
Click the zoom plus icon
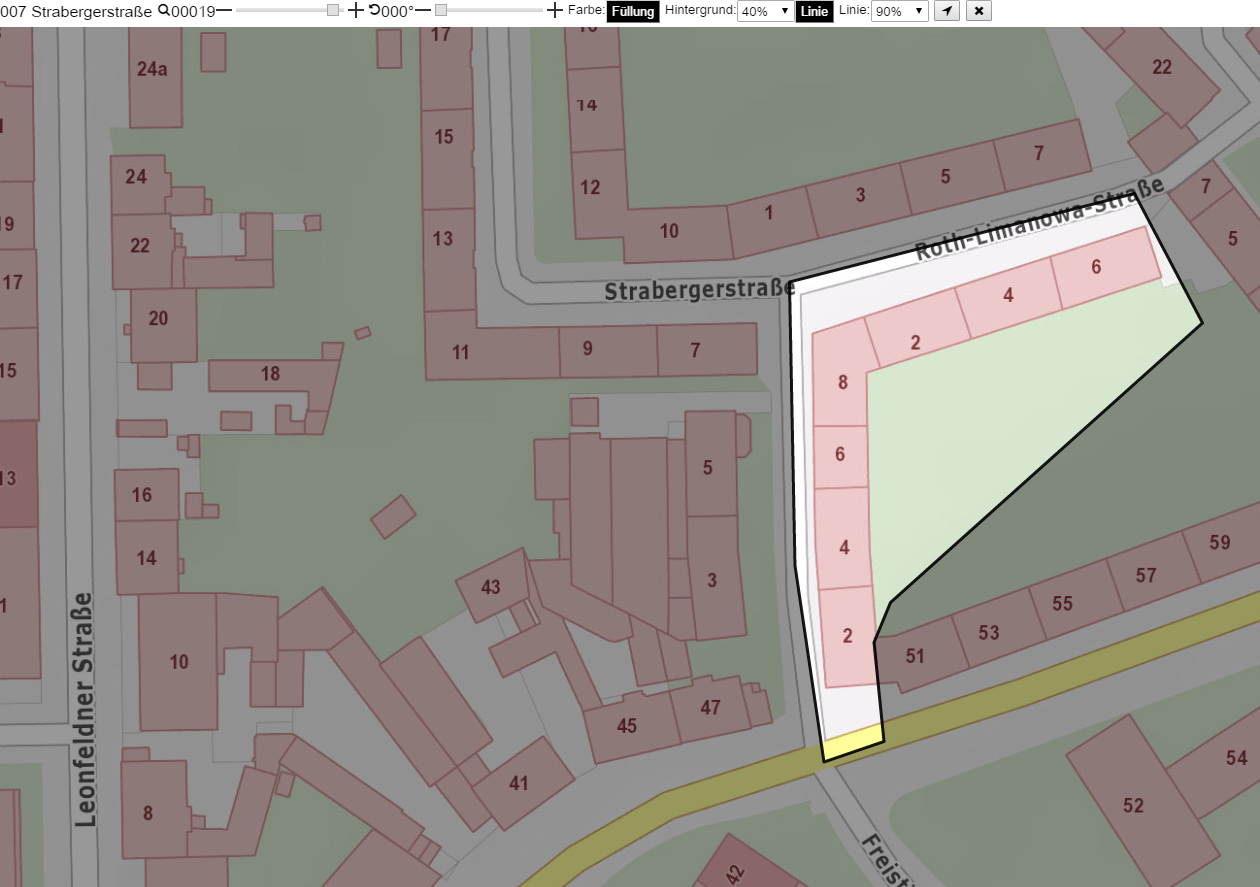pos(355,10)
